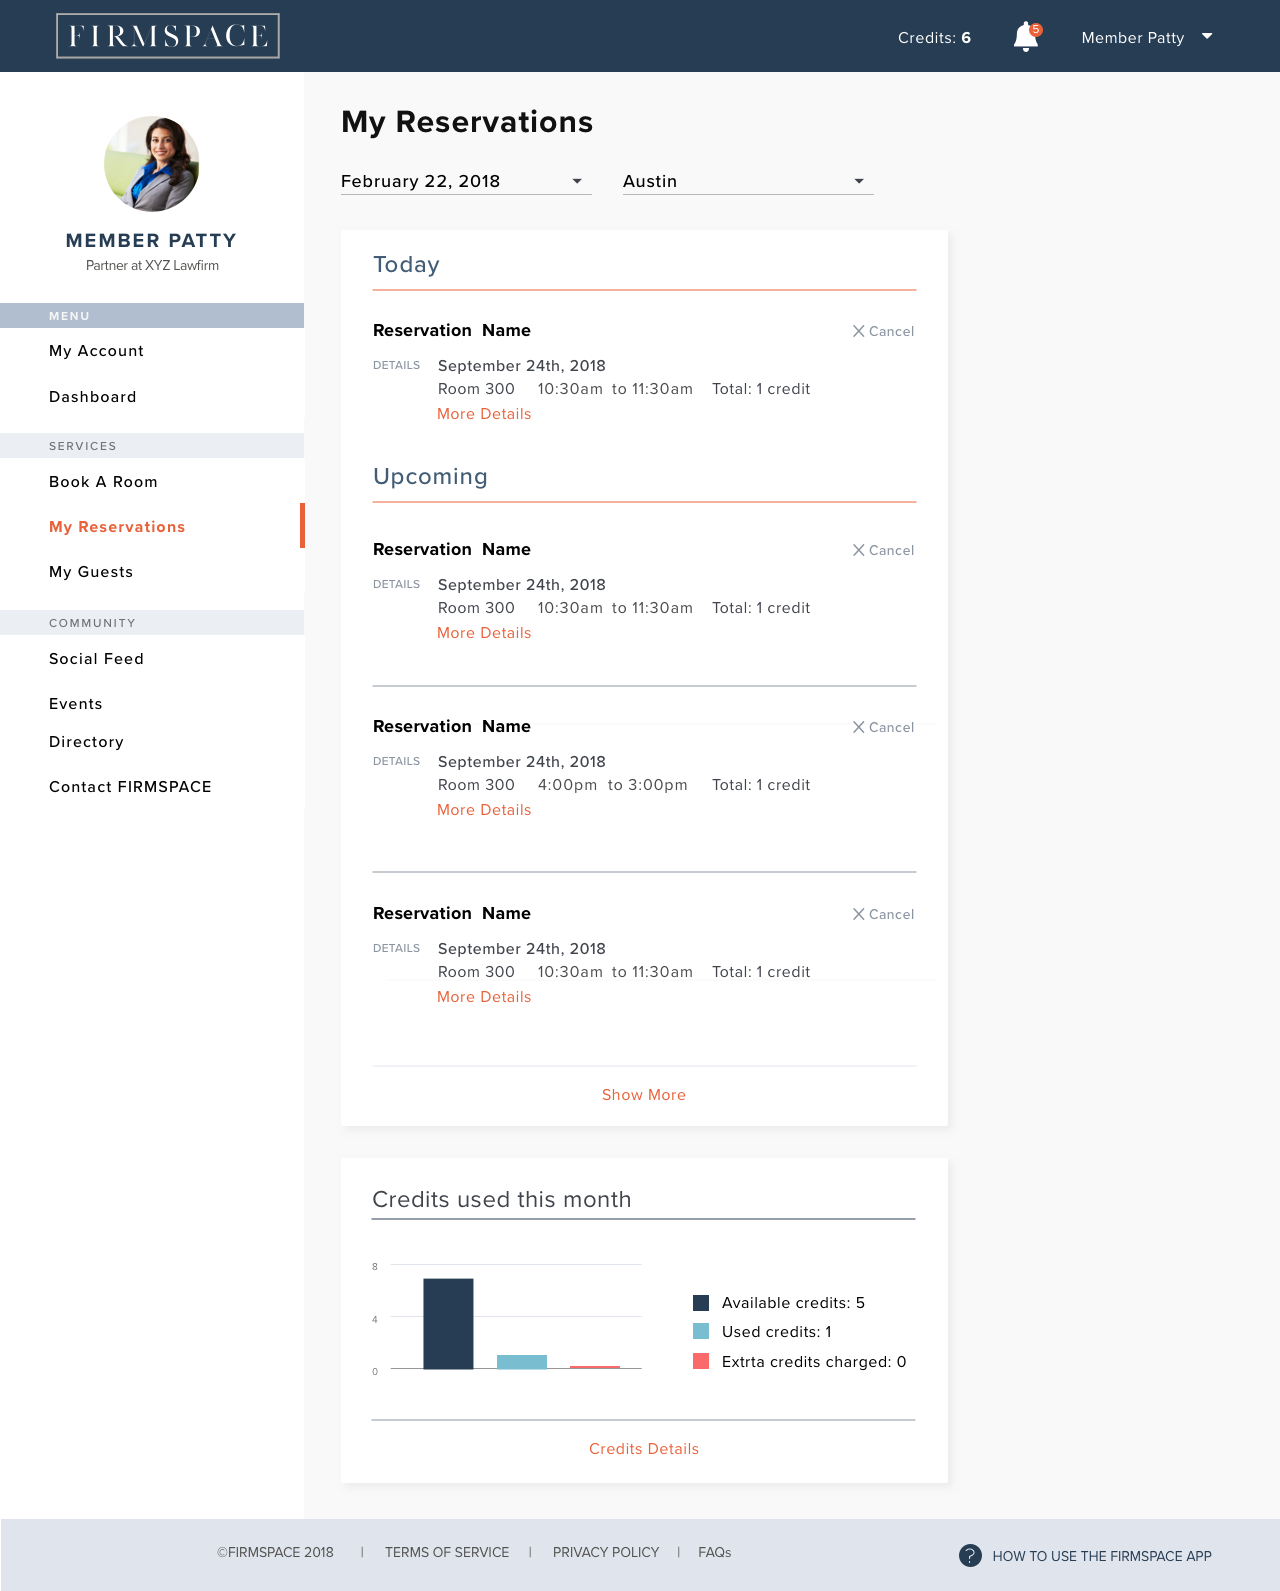Open the February 22, 2018 date dropdown

[x=466, y=181]
